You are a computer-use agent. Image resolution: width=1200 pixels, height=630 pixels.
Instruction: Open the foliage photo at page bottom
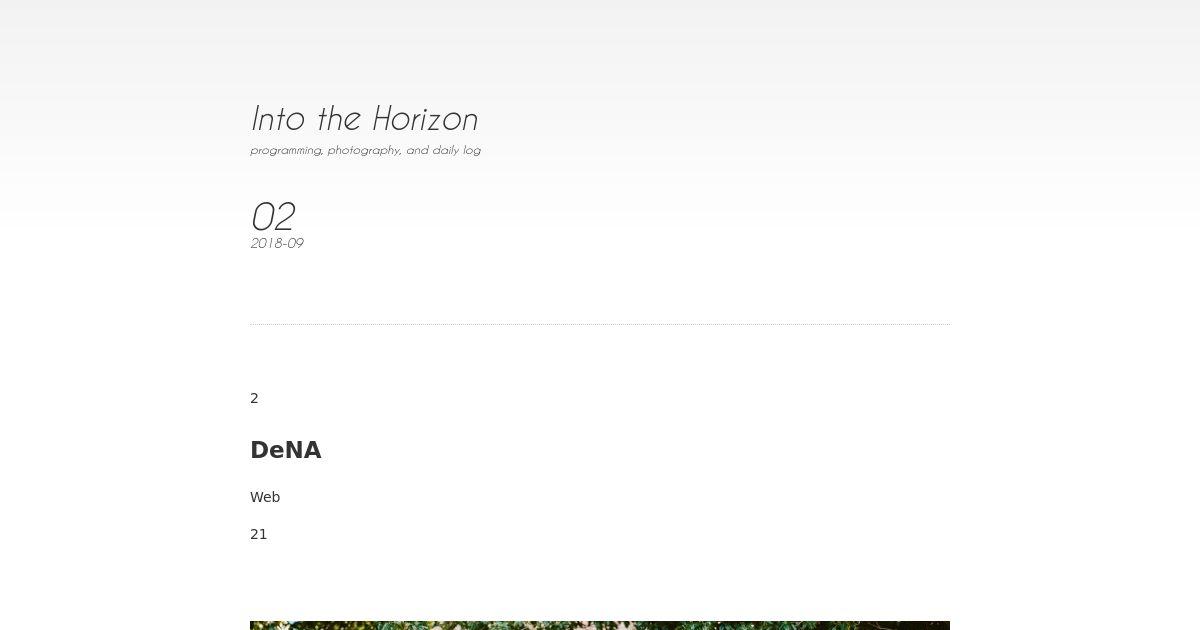pyautogui.click(x=600, y=625)
